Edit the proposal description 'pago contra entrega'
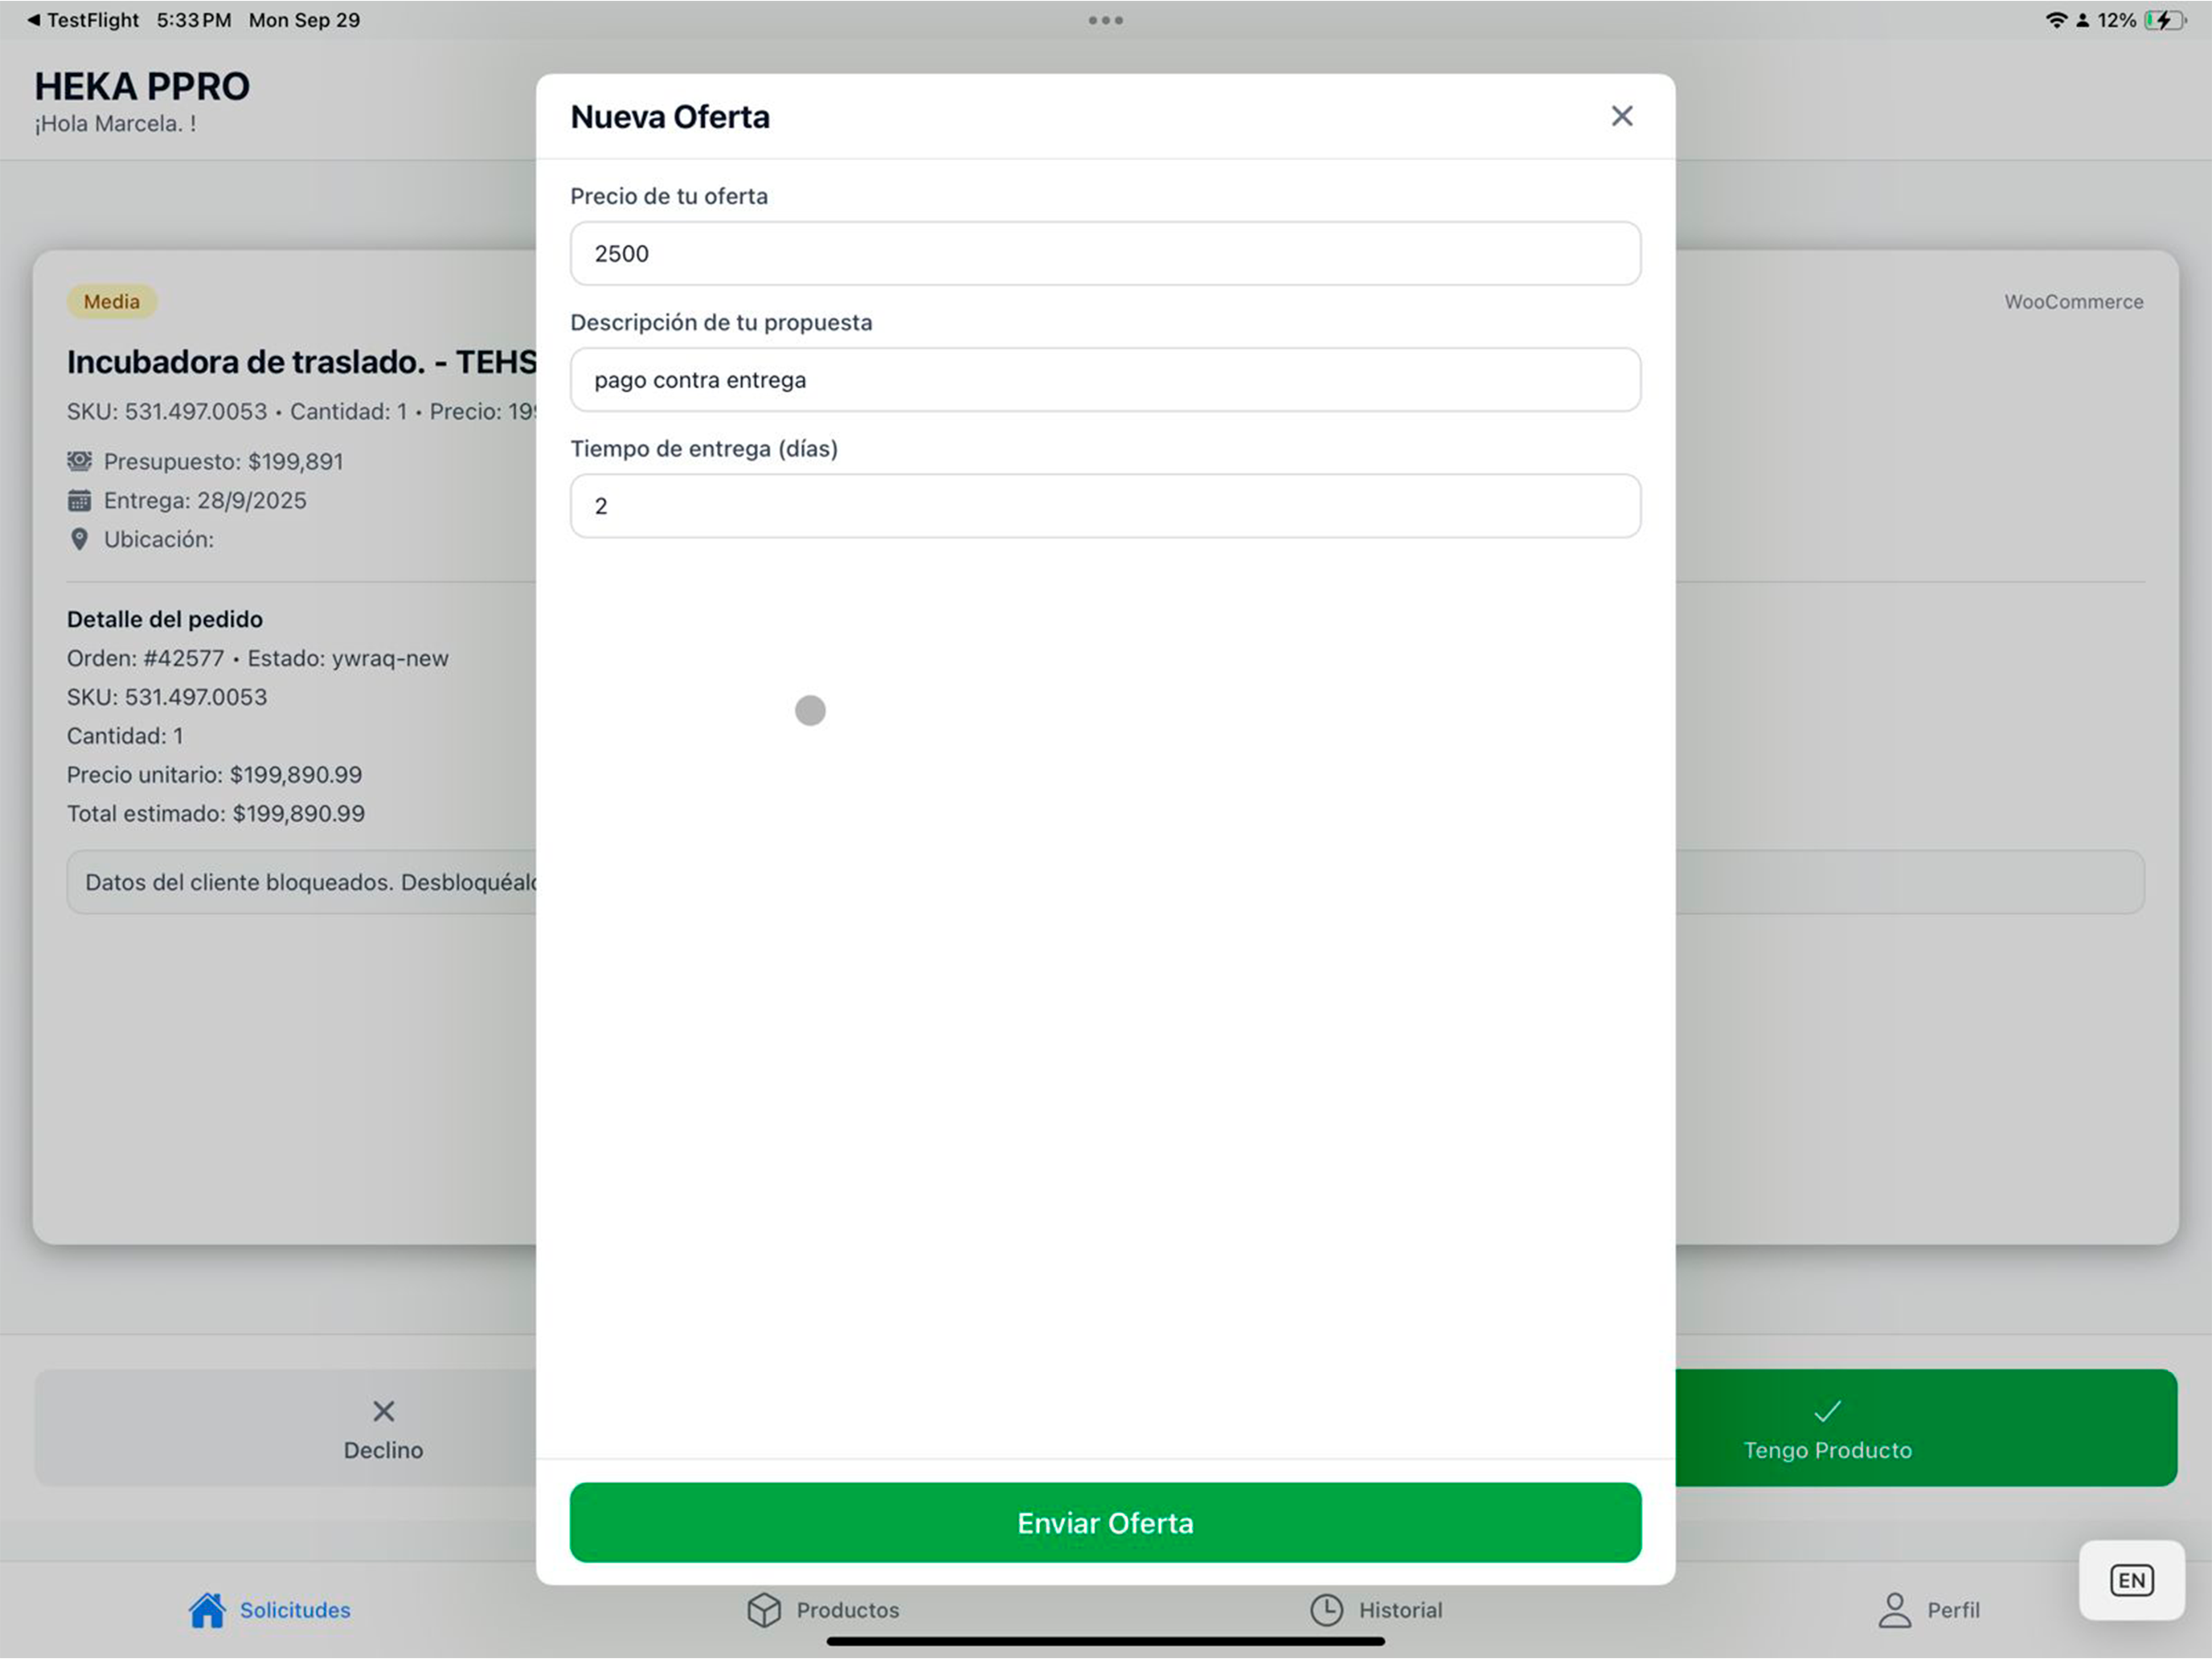The height and width of the screenshot is (1659, 2212). point(1105,379)
